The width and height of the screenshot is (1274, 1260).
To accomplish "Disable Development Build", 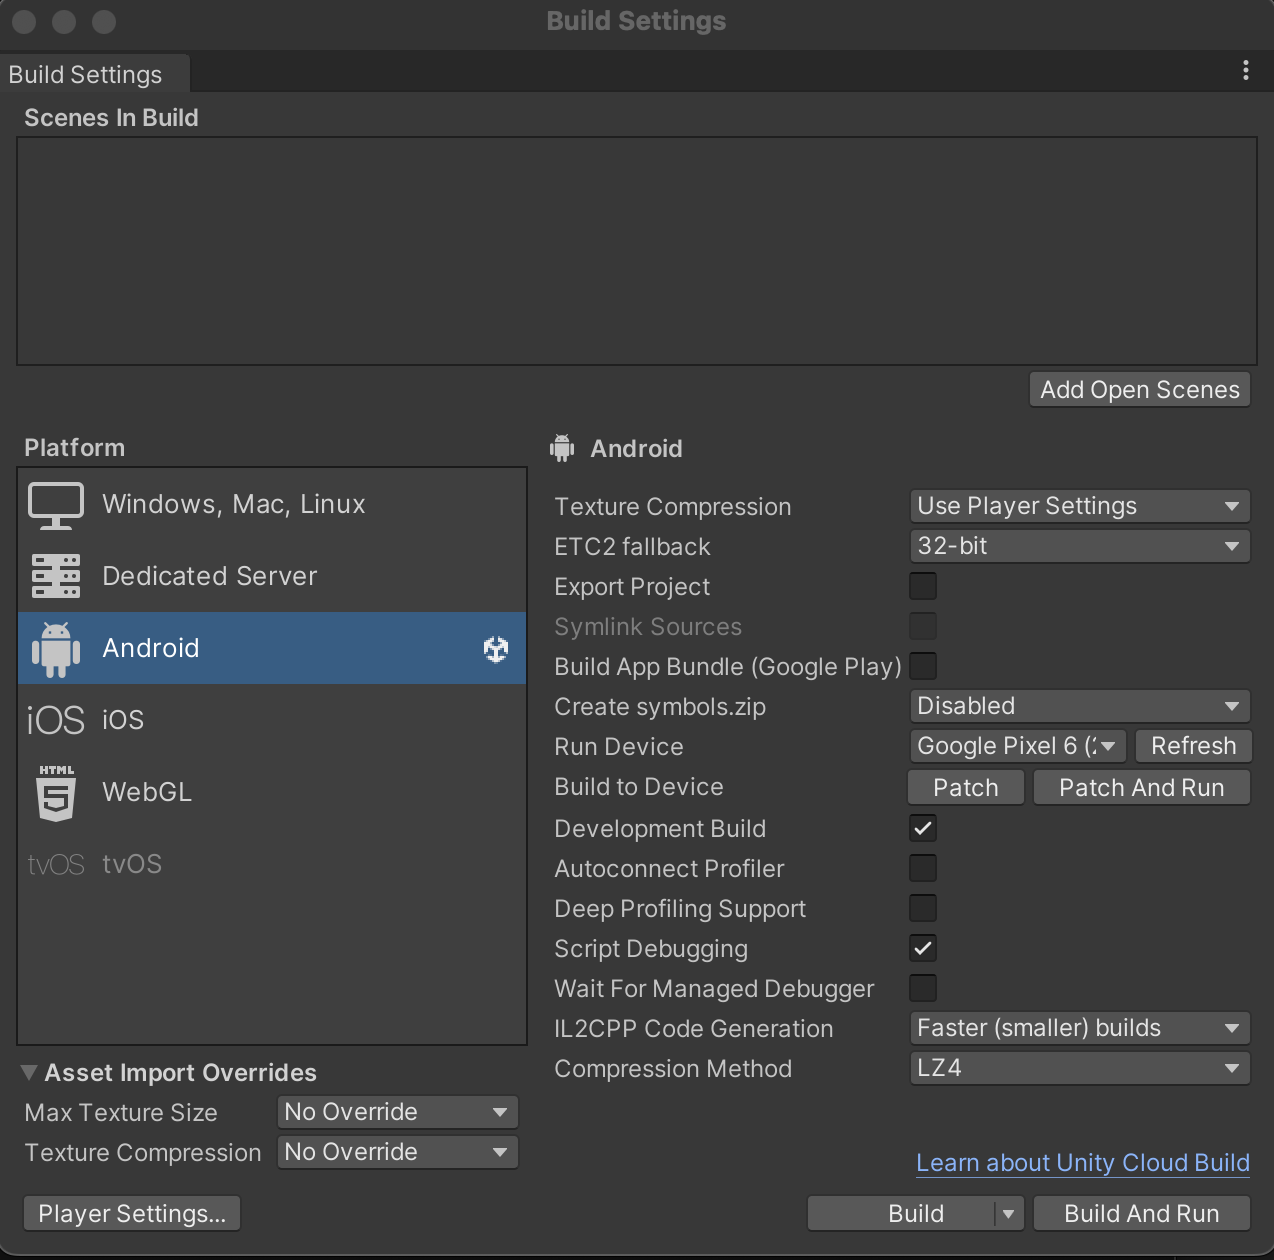I will pos(922,828).
